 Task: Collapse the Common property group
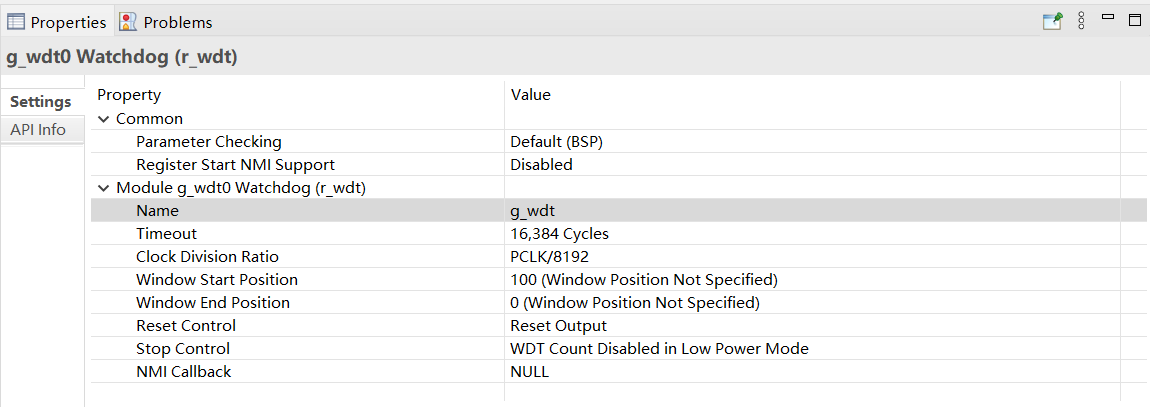coord(104,119)
